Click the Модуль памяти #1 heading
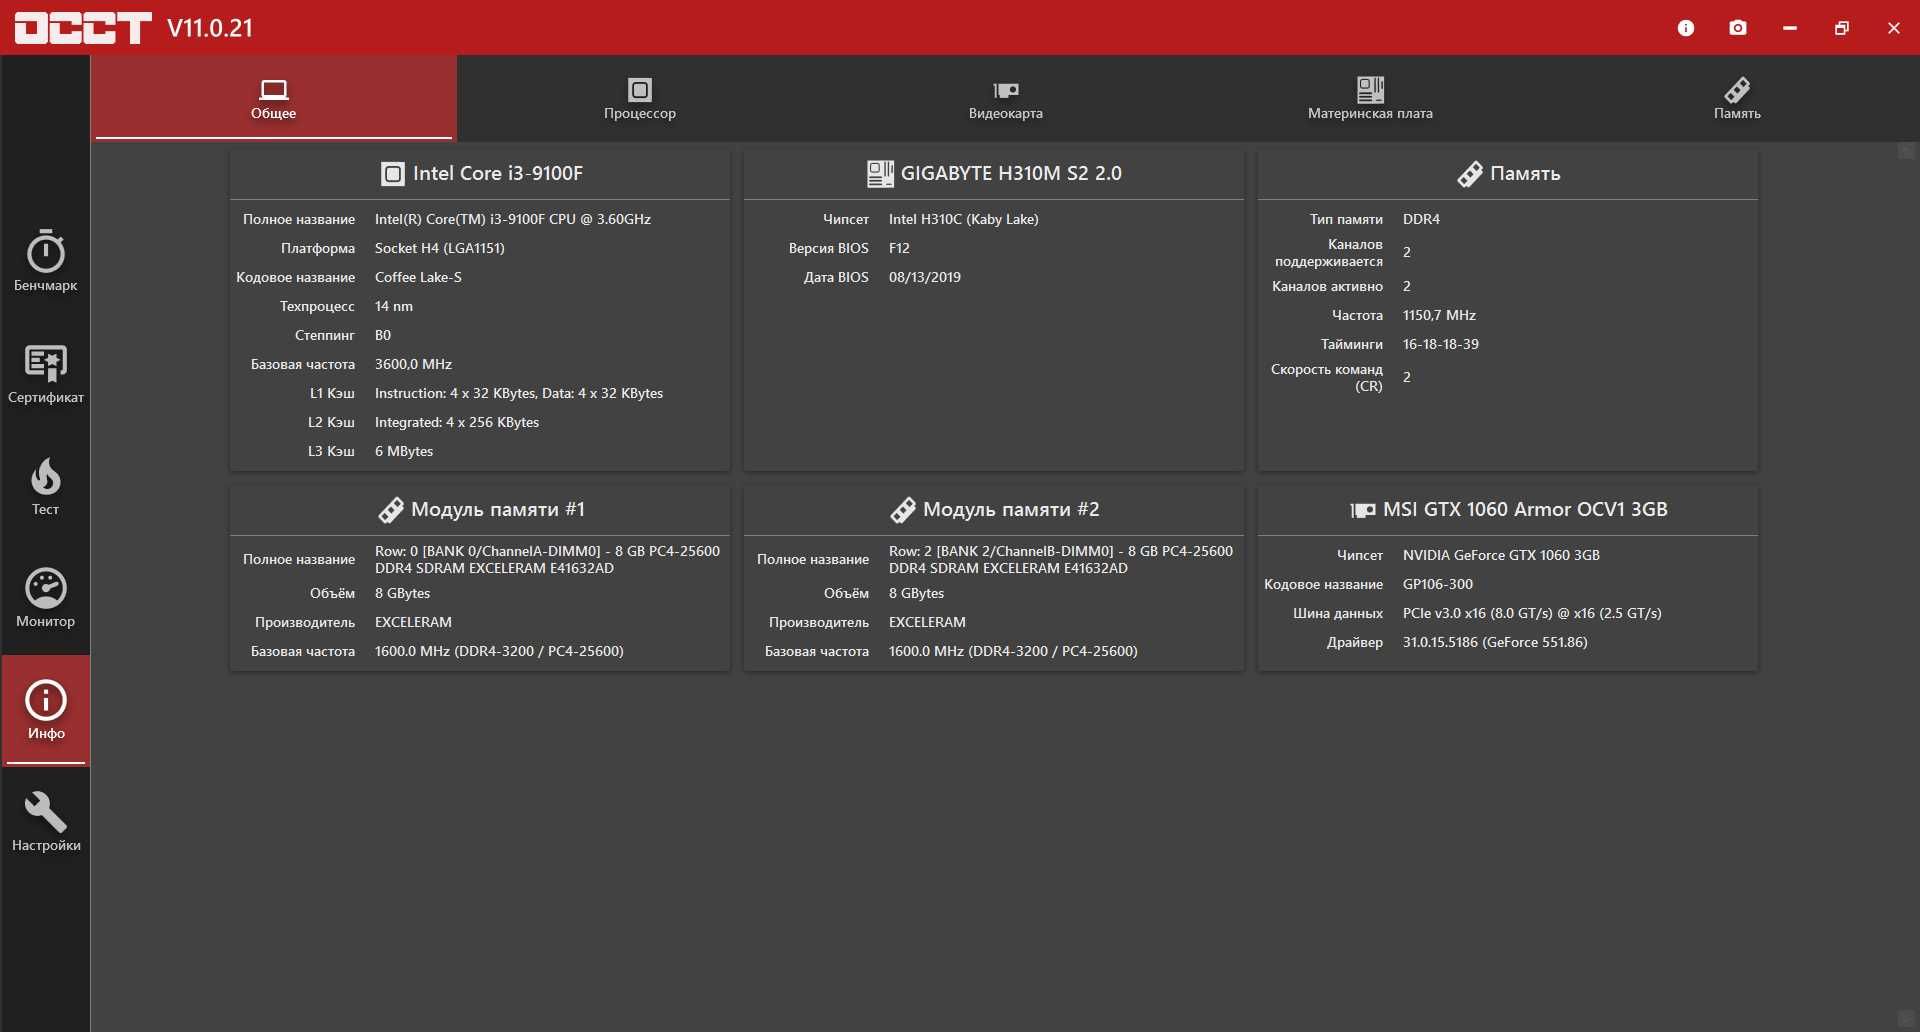The width and height of the screenshot is (1920, 1032). point(498,509)
